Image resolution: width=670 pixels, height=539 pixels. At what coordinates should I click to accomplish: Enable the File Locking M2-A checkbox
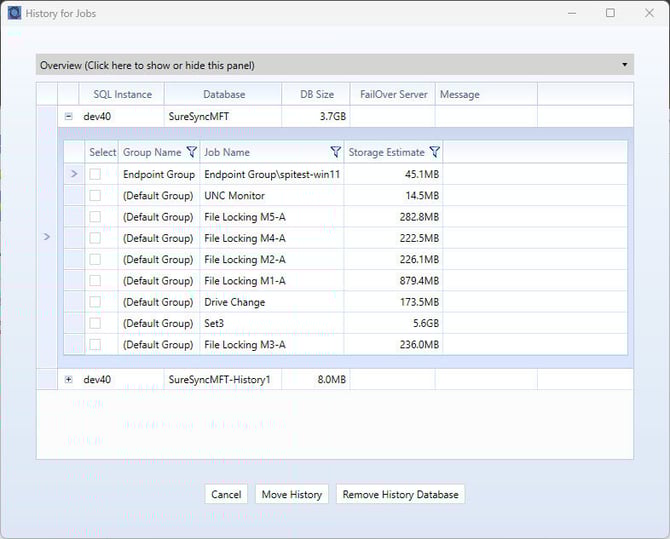pyautogui.click(x=95, y=259)
